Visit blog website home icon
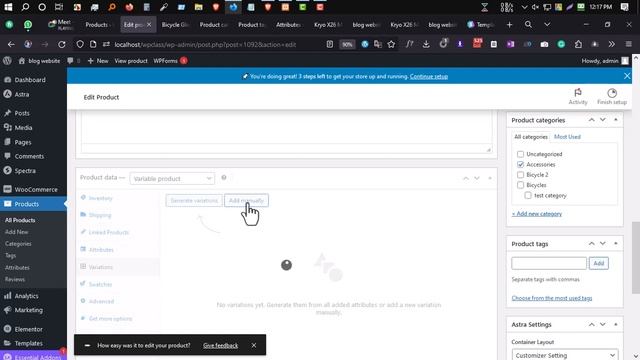Screen dimensions: 640x360 39,61
